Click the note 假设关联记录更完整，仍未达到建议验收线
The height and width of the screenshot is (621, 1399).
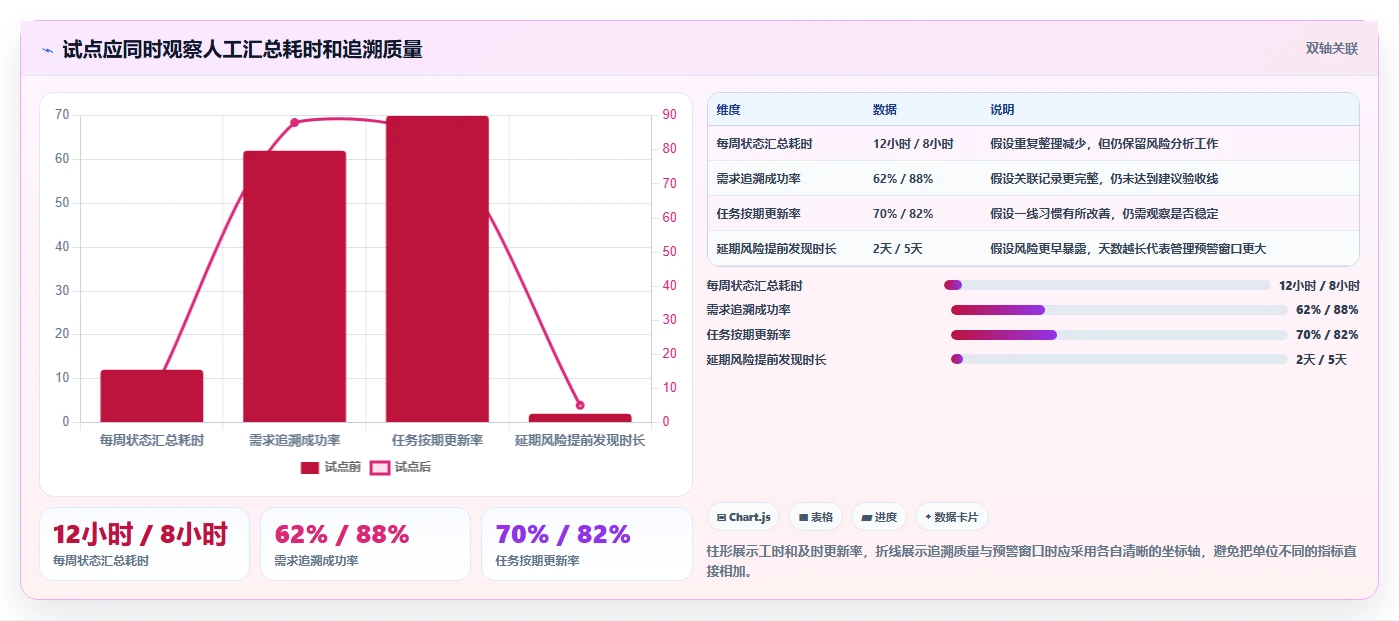pos(1104,179)
